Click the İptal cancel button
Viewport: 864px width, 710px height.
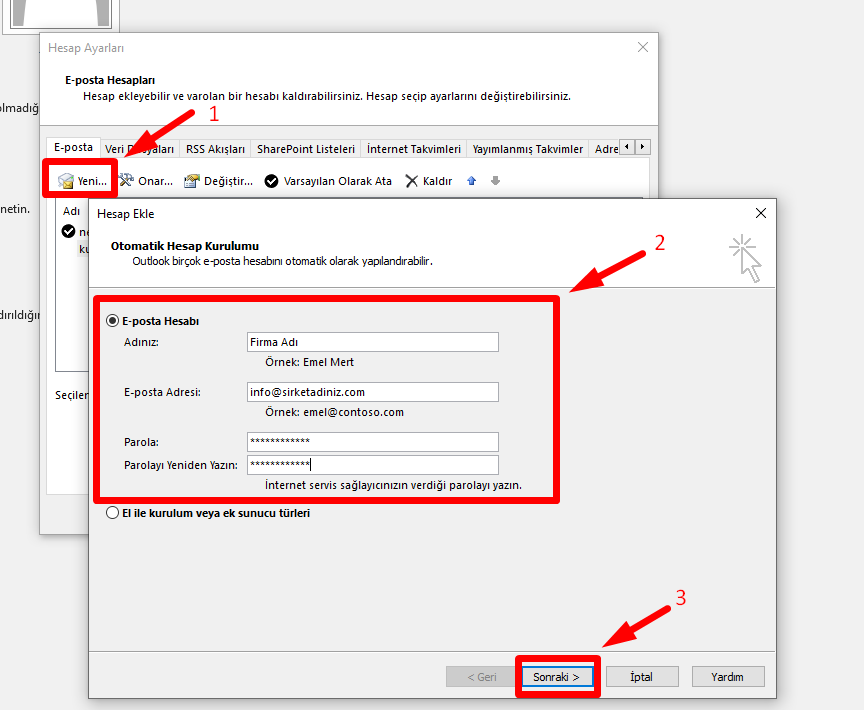(642, 677)
